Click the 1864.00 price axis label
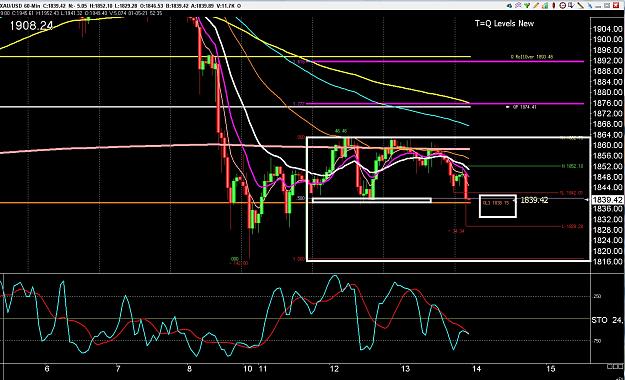 pos(608,135)
